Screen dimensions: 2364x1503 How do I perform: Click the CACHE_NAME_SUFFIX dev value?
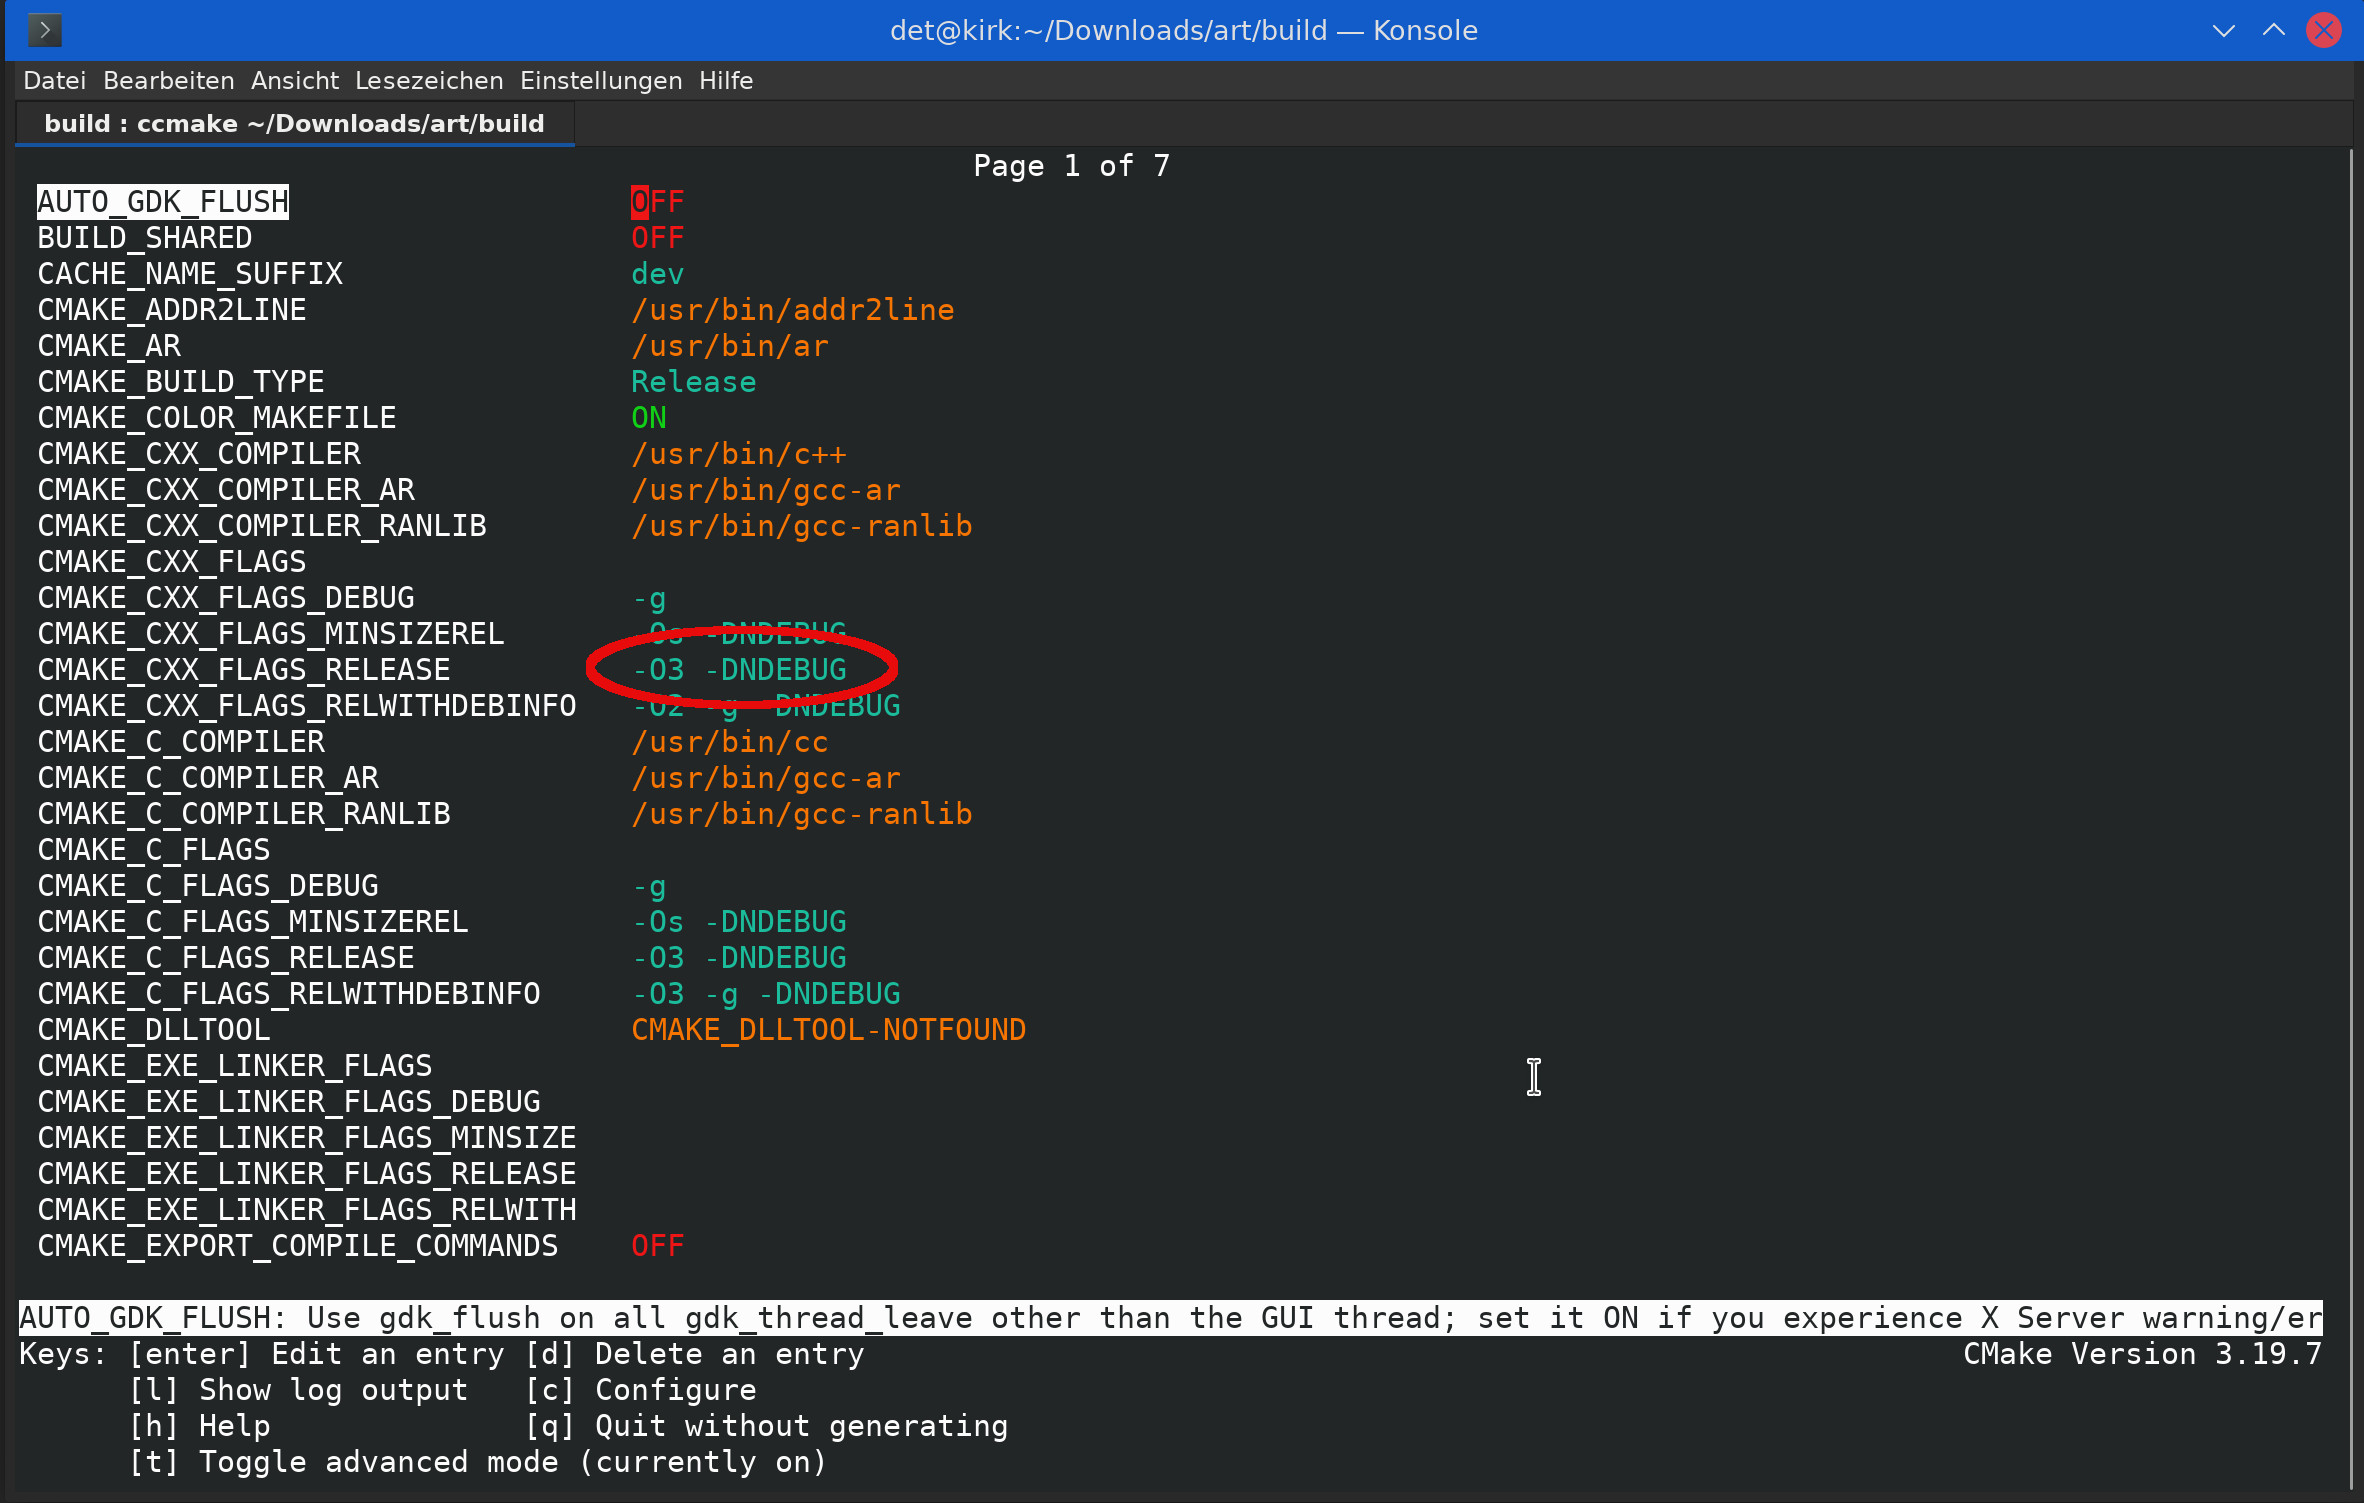click(657, 274)
